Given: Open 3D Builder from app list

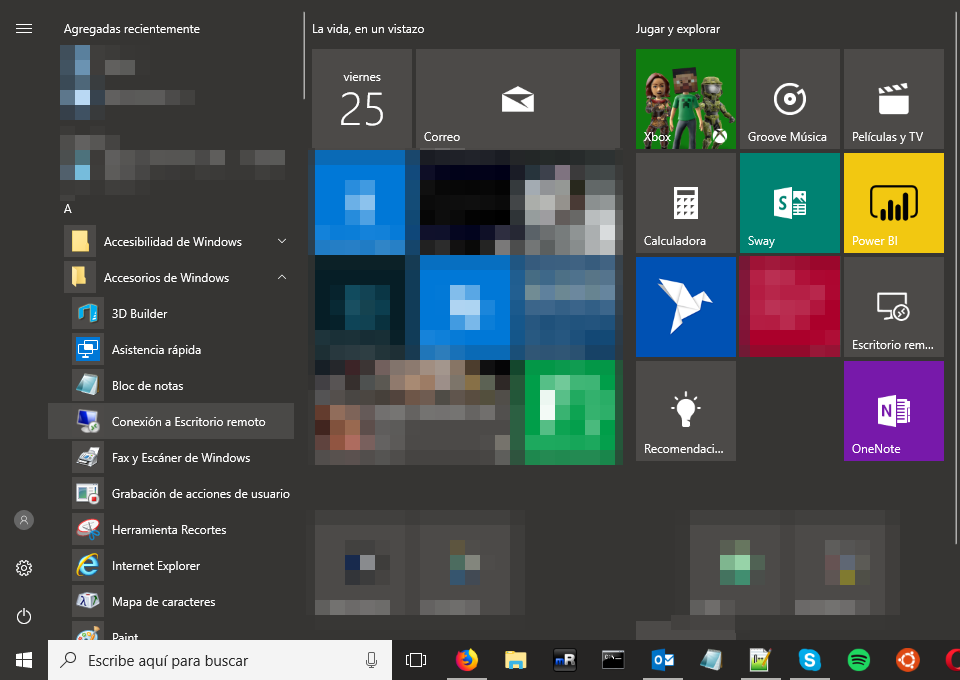Looking at the screenshot, I should [x=171, y=313].
